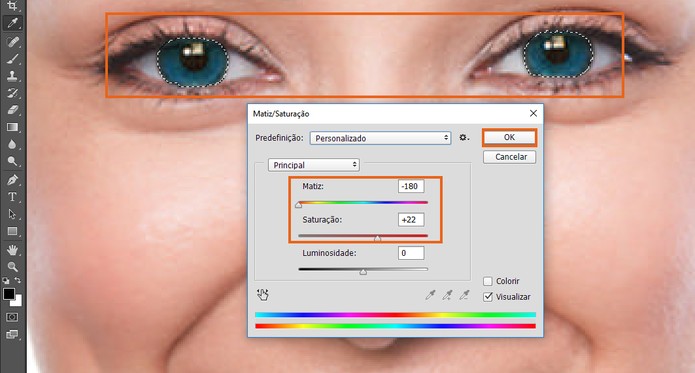
Task: Click the Cancelar button
Action: pyautogui.click(x=509, y=157)
